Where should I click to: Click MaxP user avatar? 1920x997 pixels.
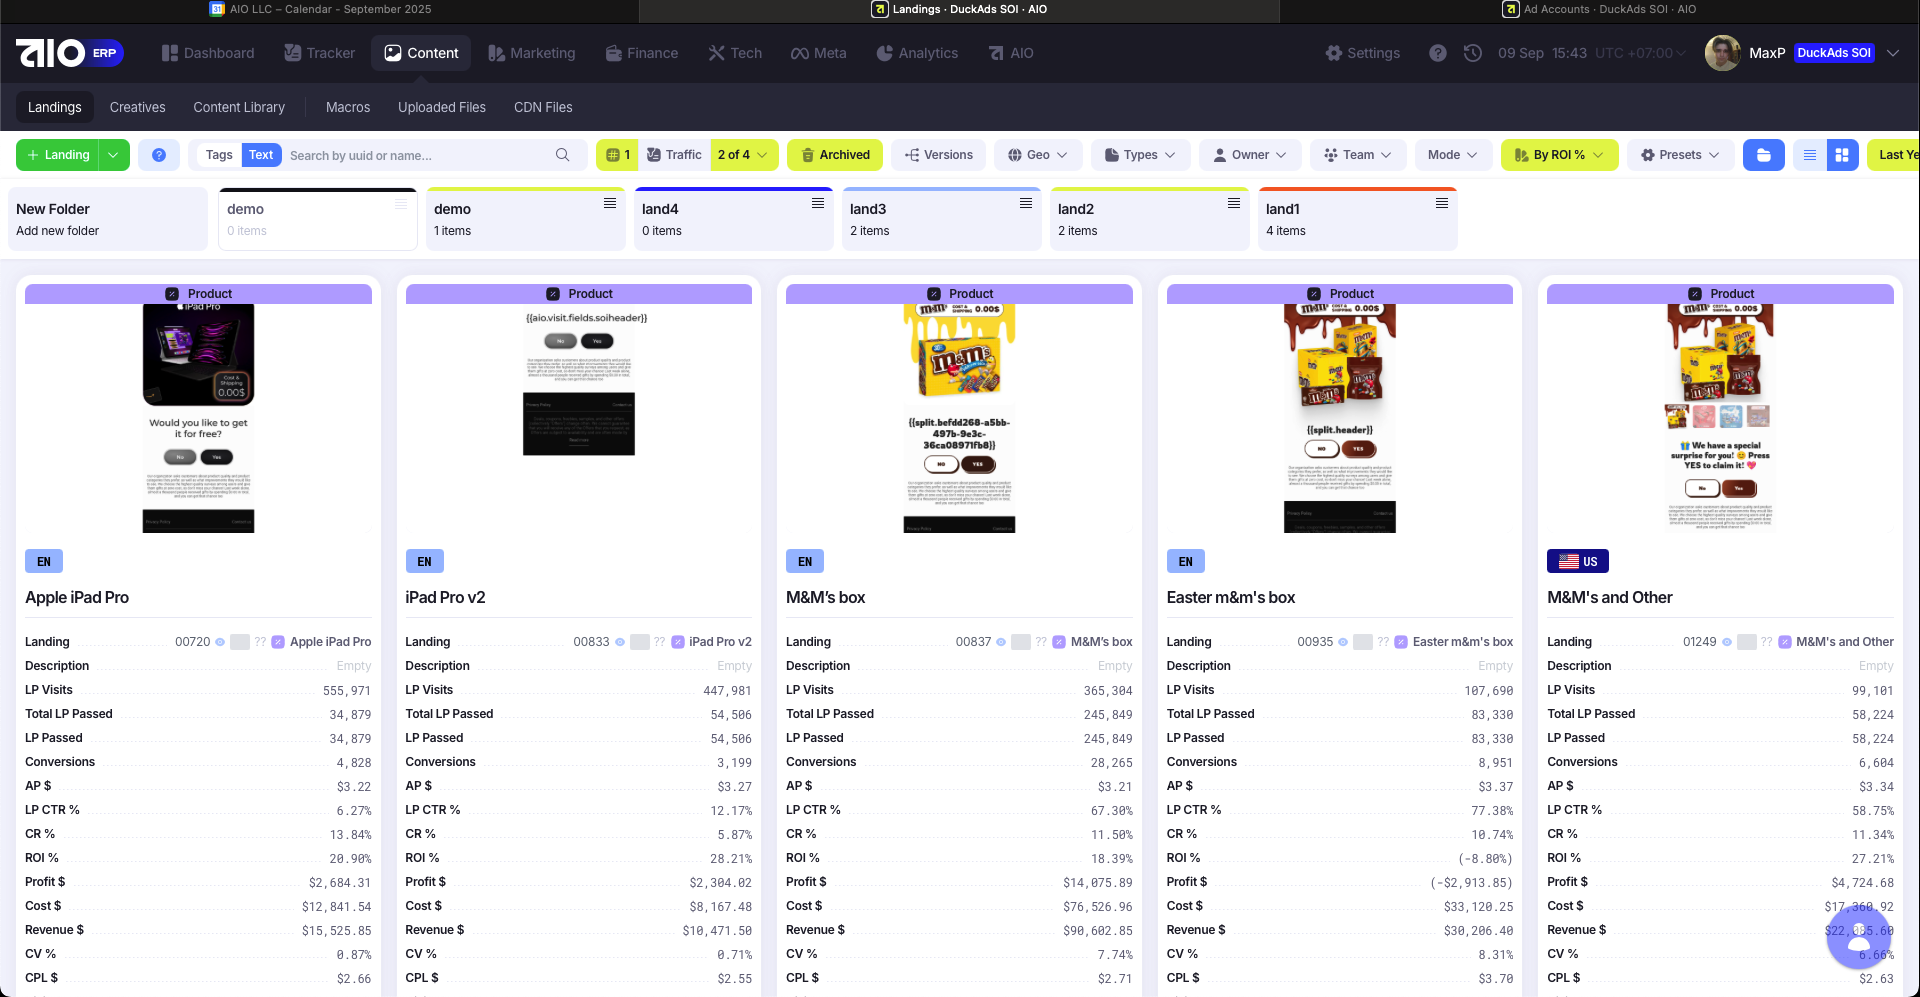click(x=1722, y=53)
